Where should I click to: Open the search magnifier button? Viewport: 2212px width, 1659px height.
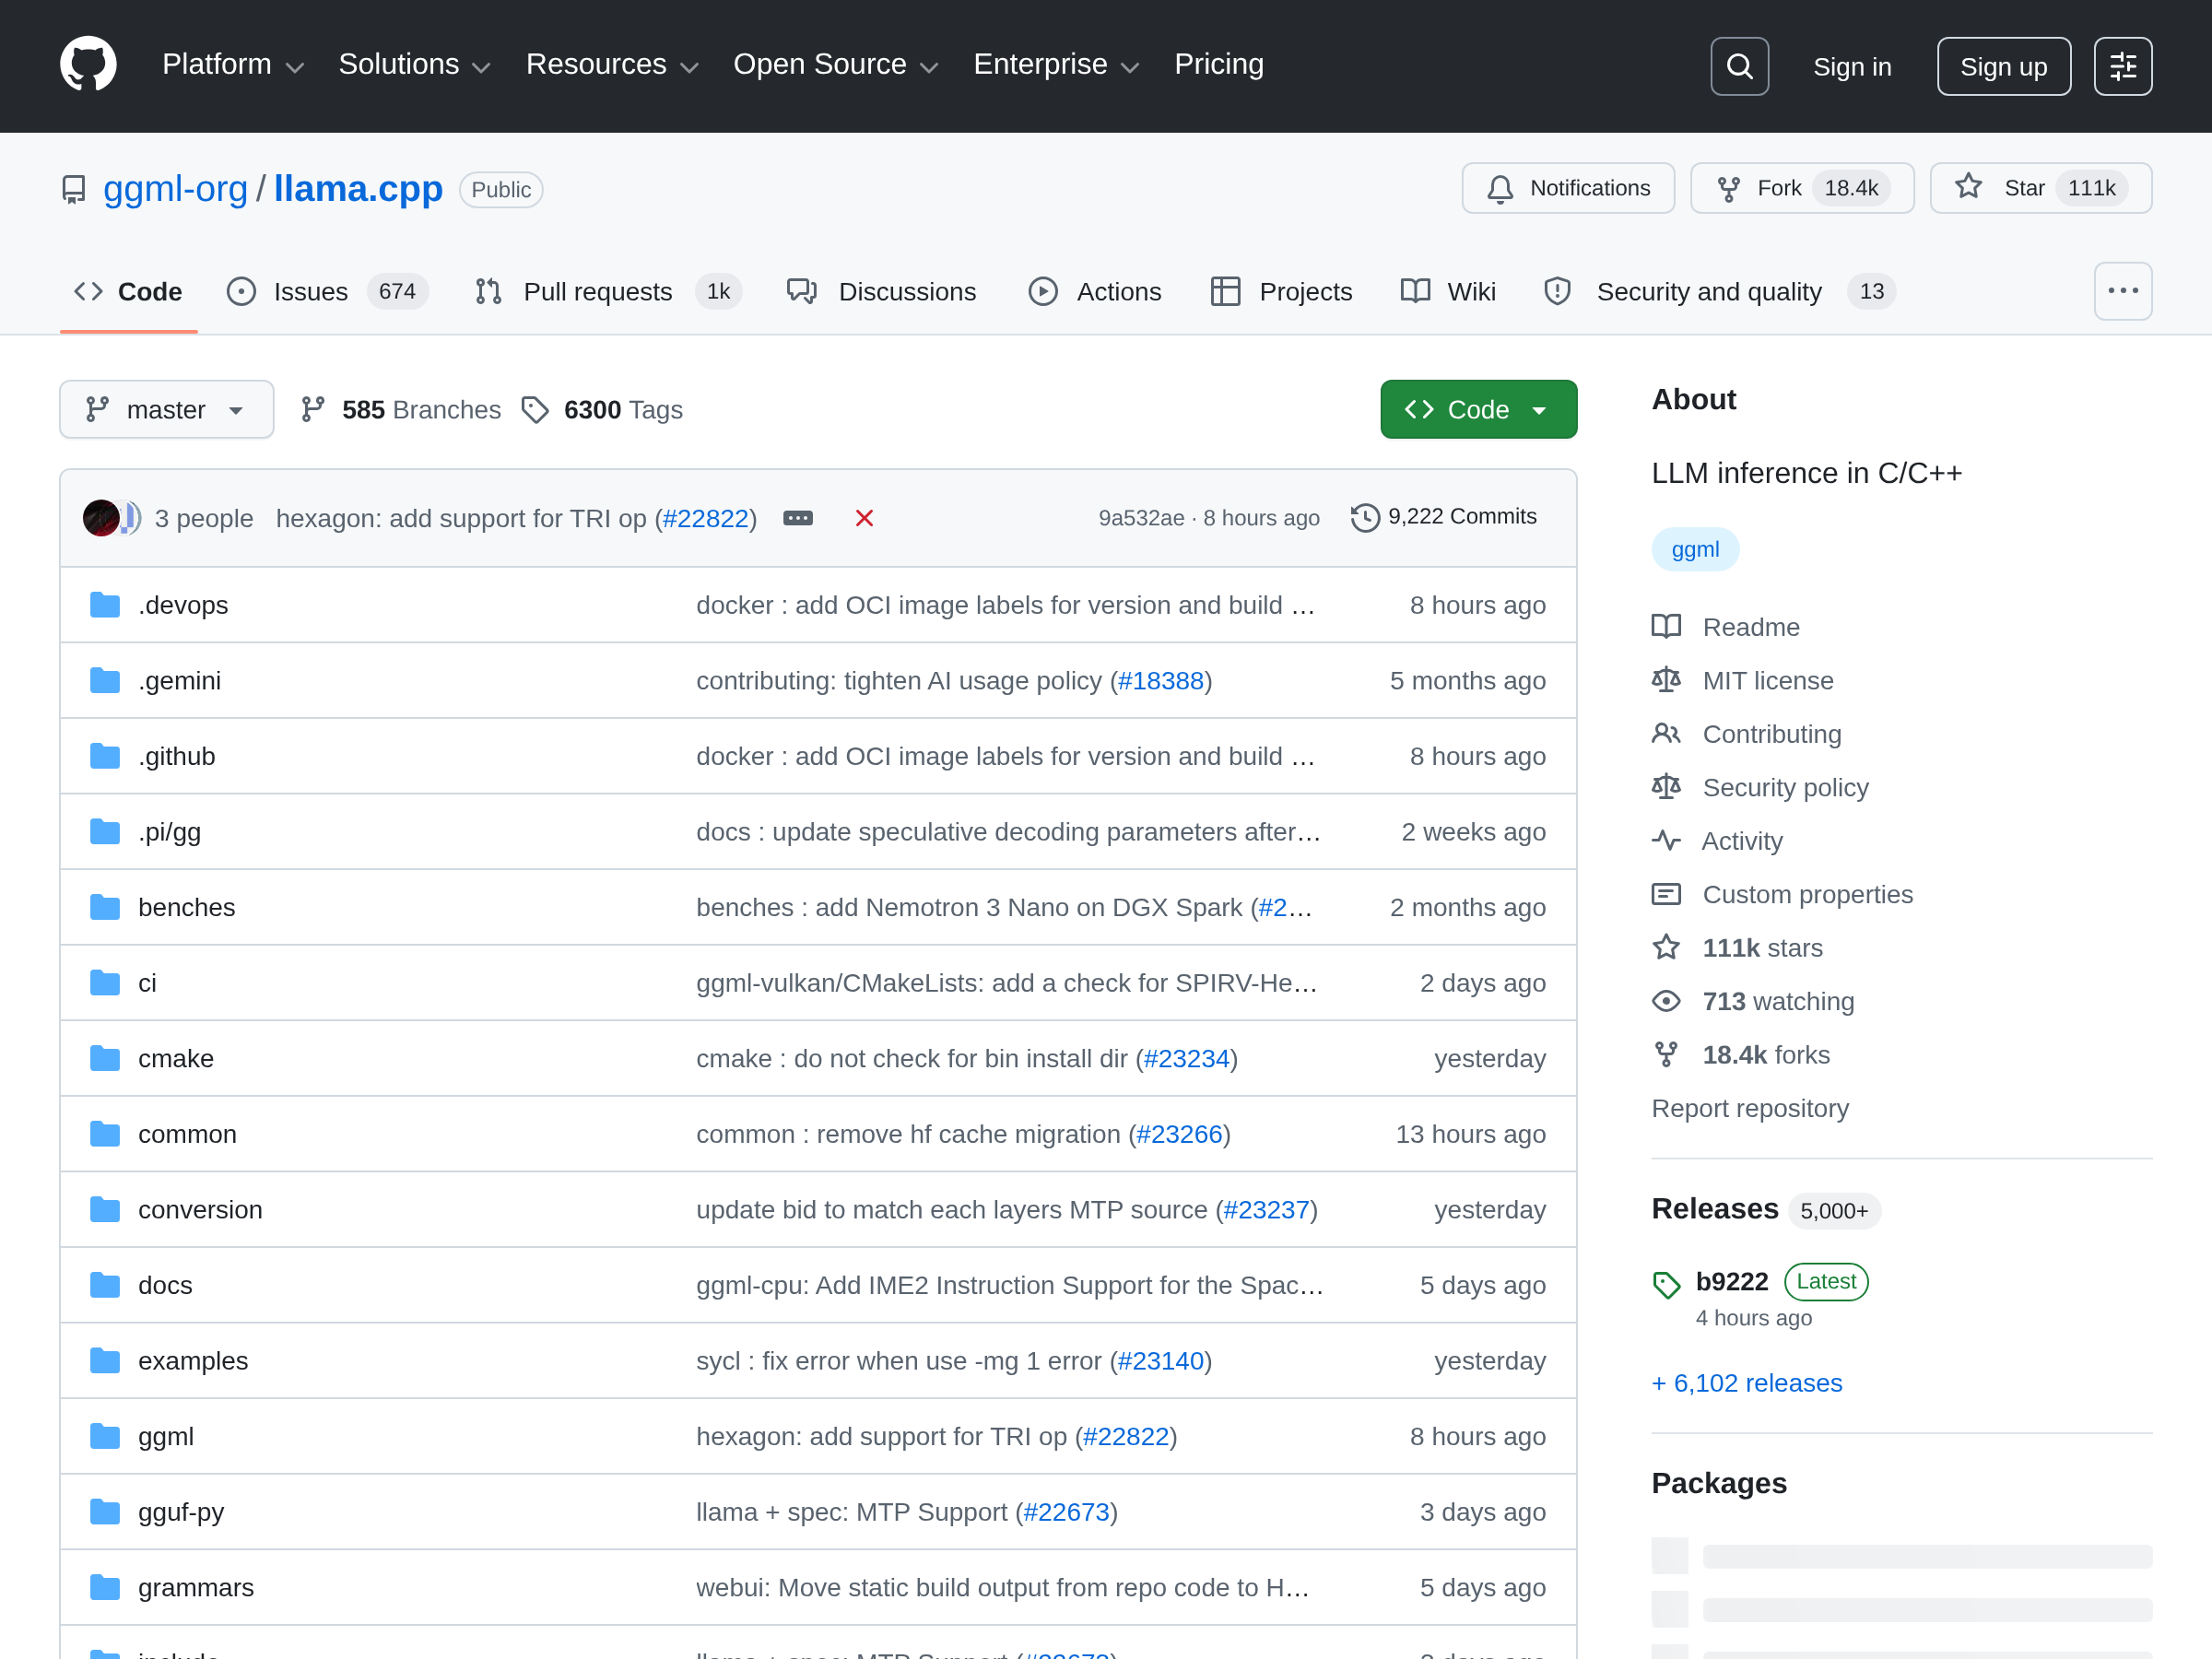point(1739,66)
